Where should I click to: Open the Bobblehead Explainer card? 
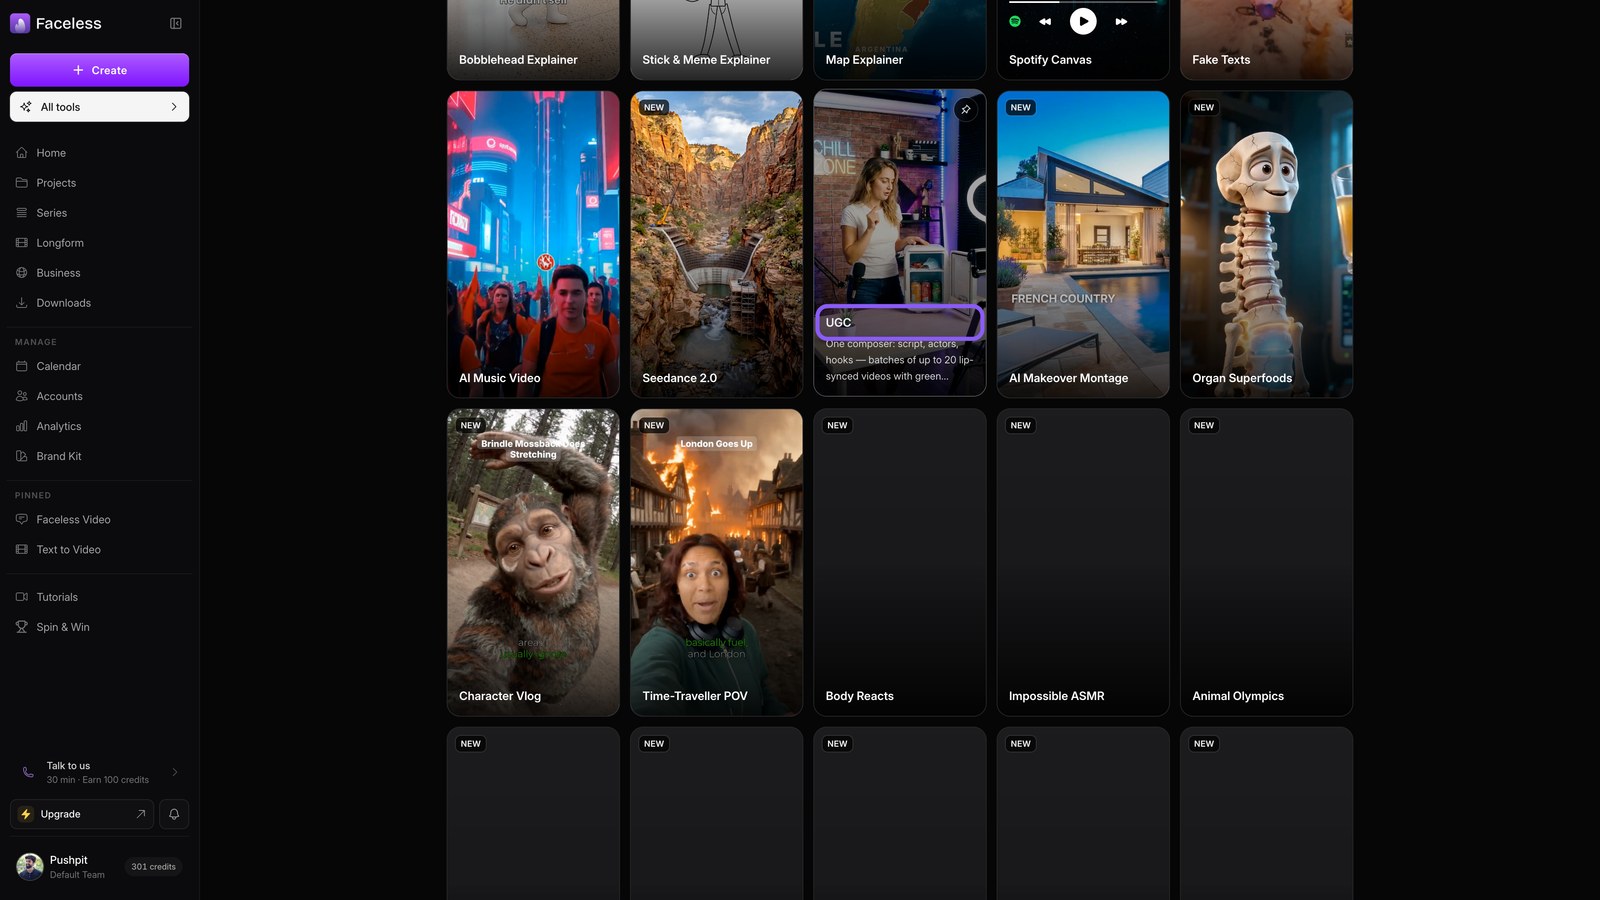tap(533, 40)
